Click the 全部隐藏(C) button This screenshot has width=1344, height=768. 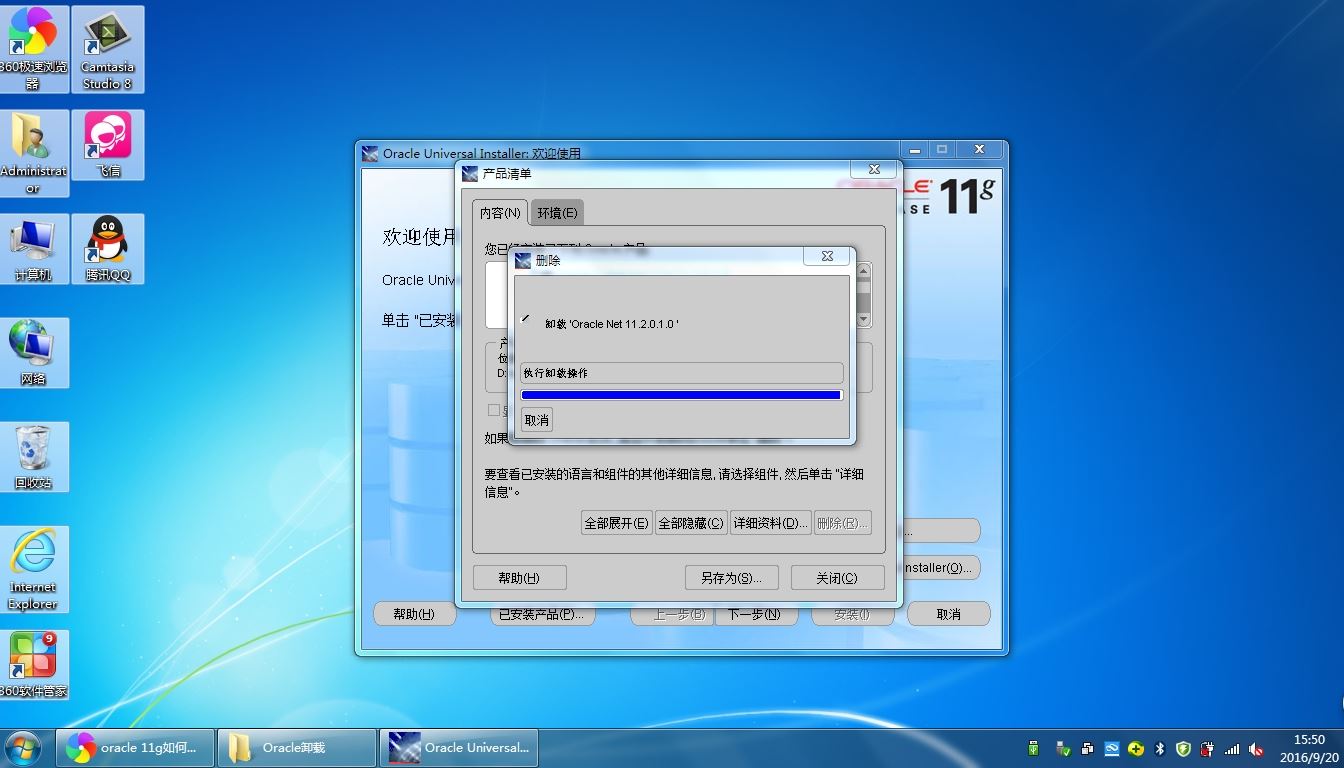point(690,523)
